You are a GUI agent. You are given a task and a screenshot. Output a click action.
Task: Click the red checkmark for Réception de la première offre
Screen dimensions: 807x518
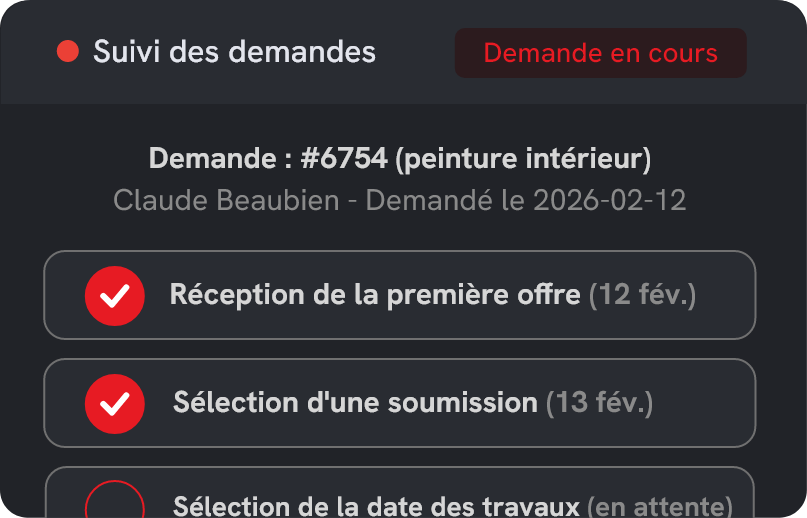(115, 295)
